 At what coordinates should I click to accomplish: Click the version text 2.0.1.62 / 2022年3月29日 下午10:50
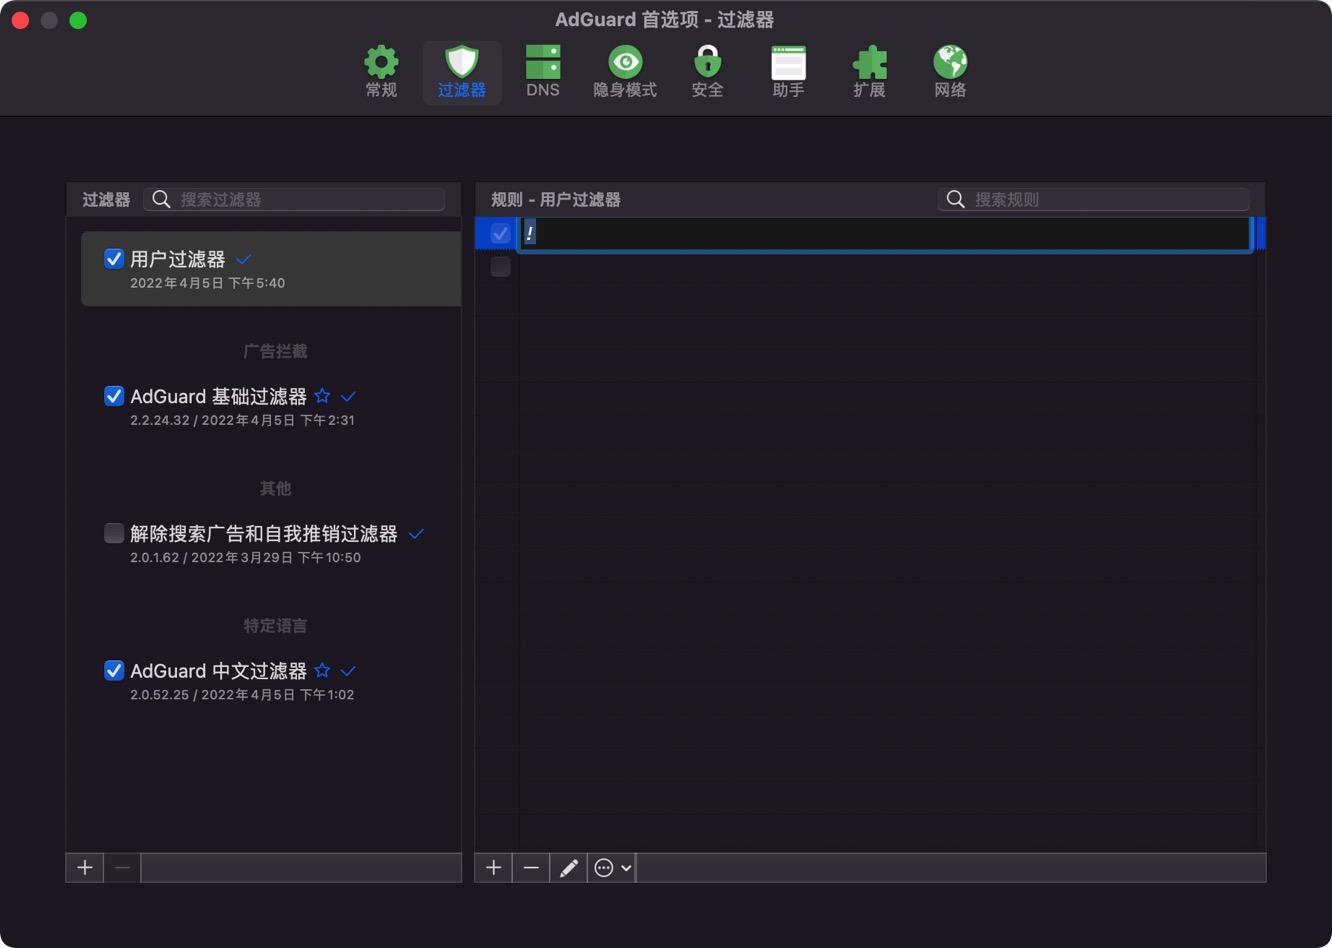(x=245, y=557)
